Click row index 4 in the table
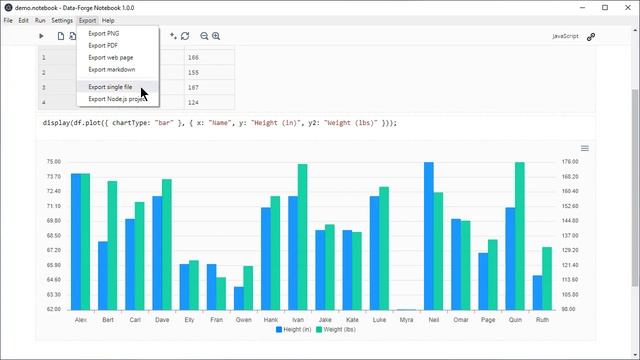Screen dimensions: 640x360 coord(44,102)
